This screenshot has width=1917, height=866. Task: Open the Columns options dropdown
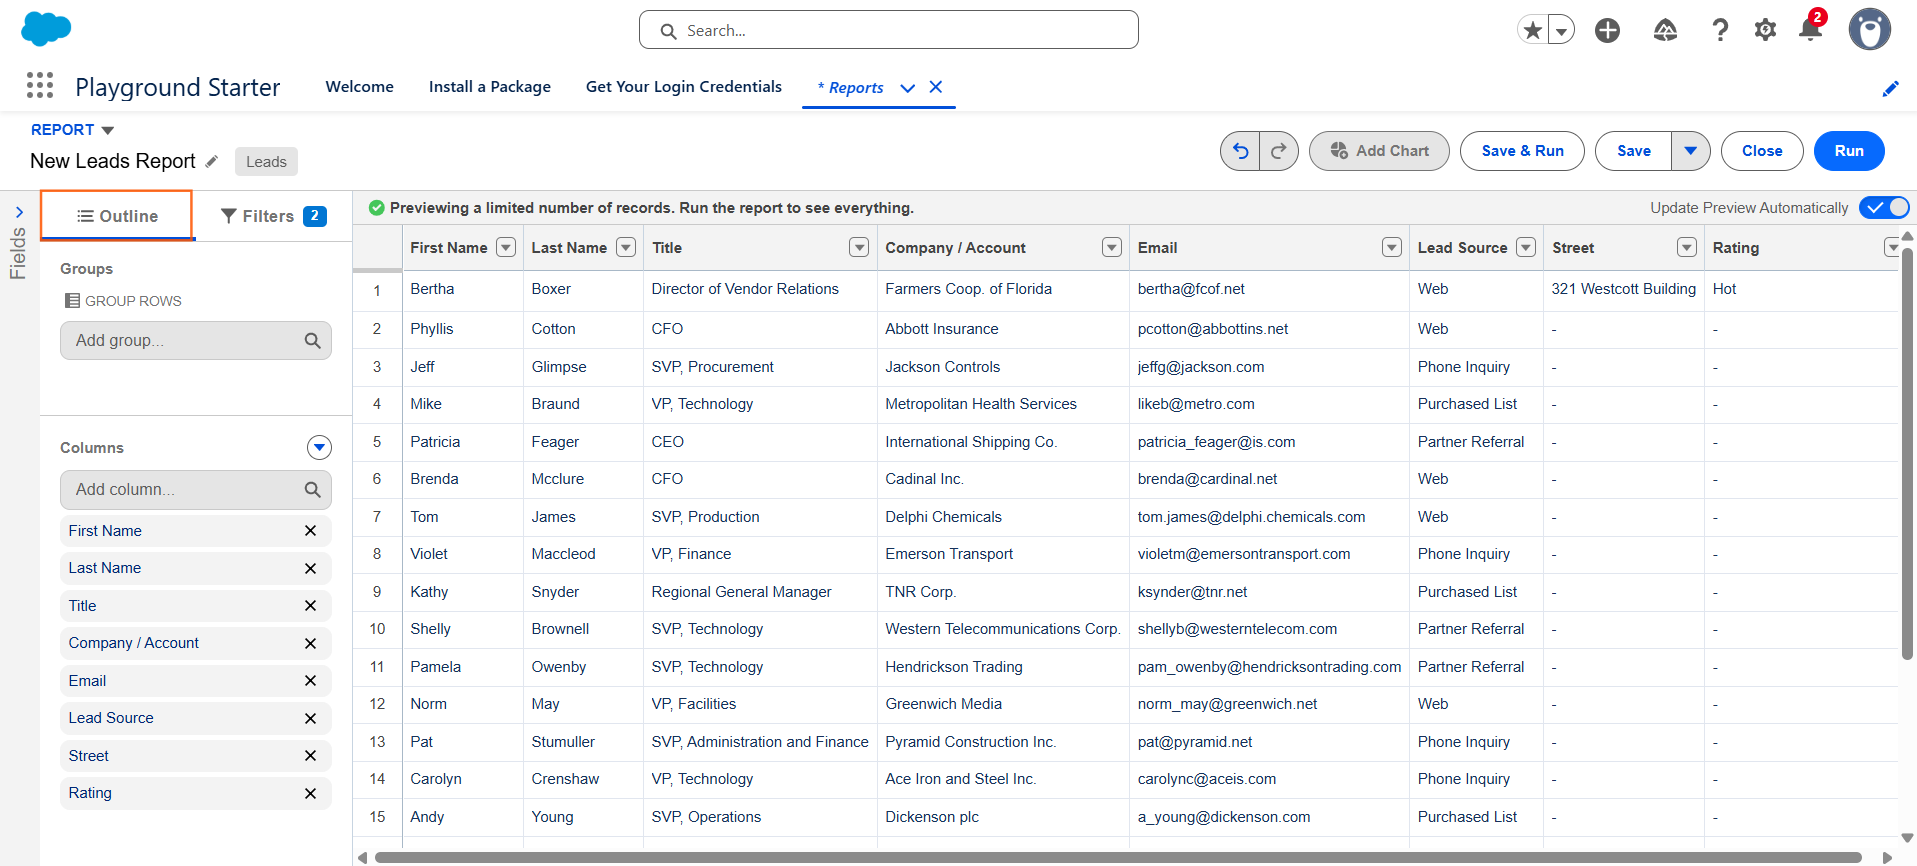319,447
